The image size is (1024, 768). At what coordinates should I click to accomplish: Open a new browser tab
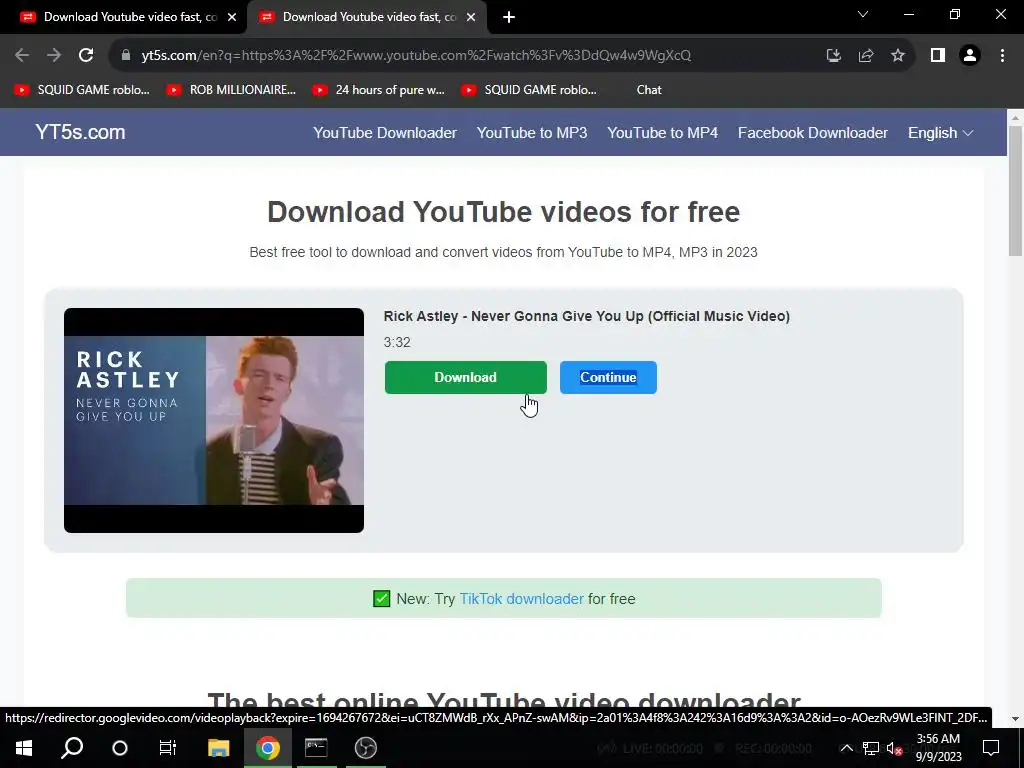[x=509, y=17]
